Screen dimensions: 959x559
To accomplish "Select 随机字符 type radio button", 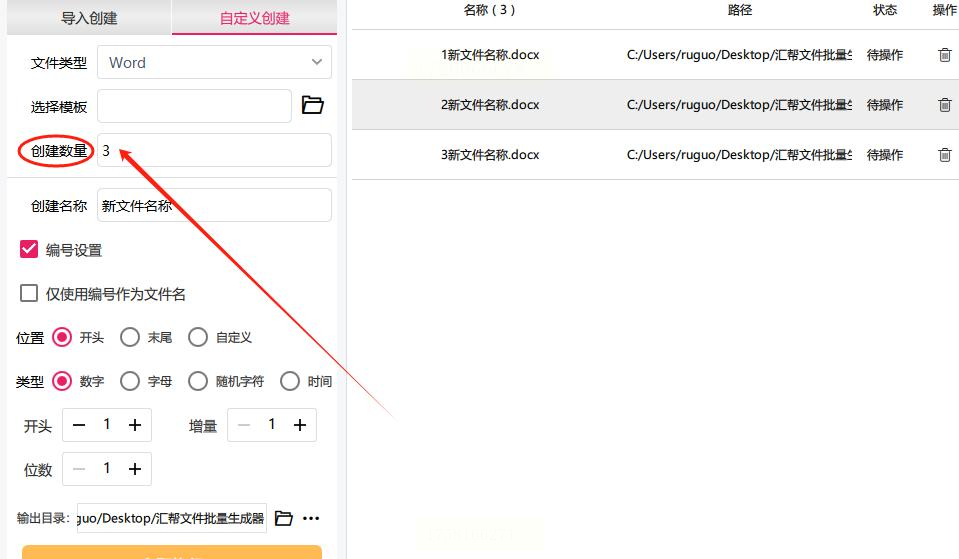I will 198,381.
